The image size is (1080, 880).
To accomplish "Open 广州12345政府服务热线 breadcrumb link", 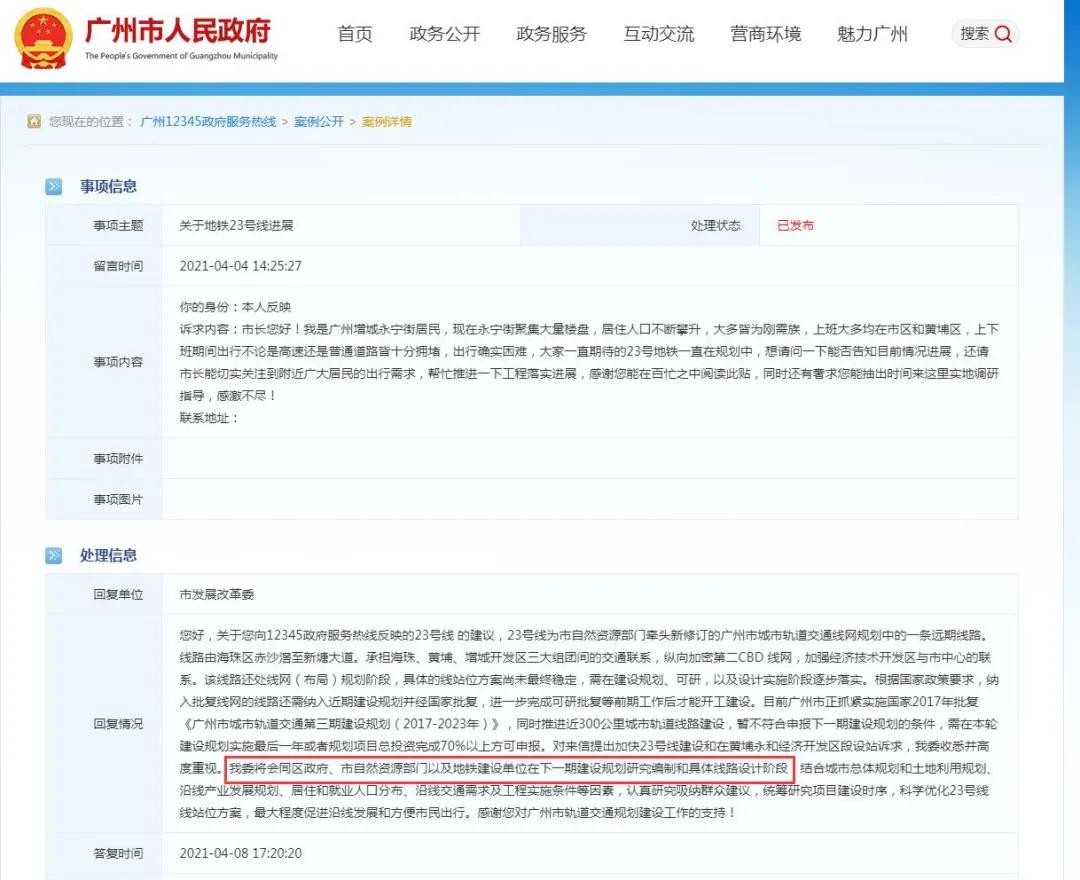I will (x=208, y=122).
